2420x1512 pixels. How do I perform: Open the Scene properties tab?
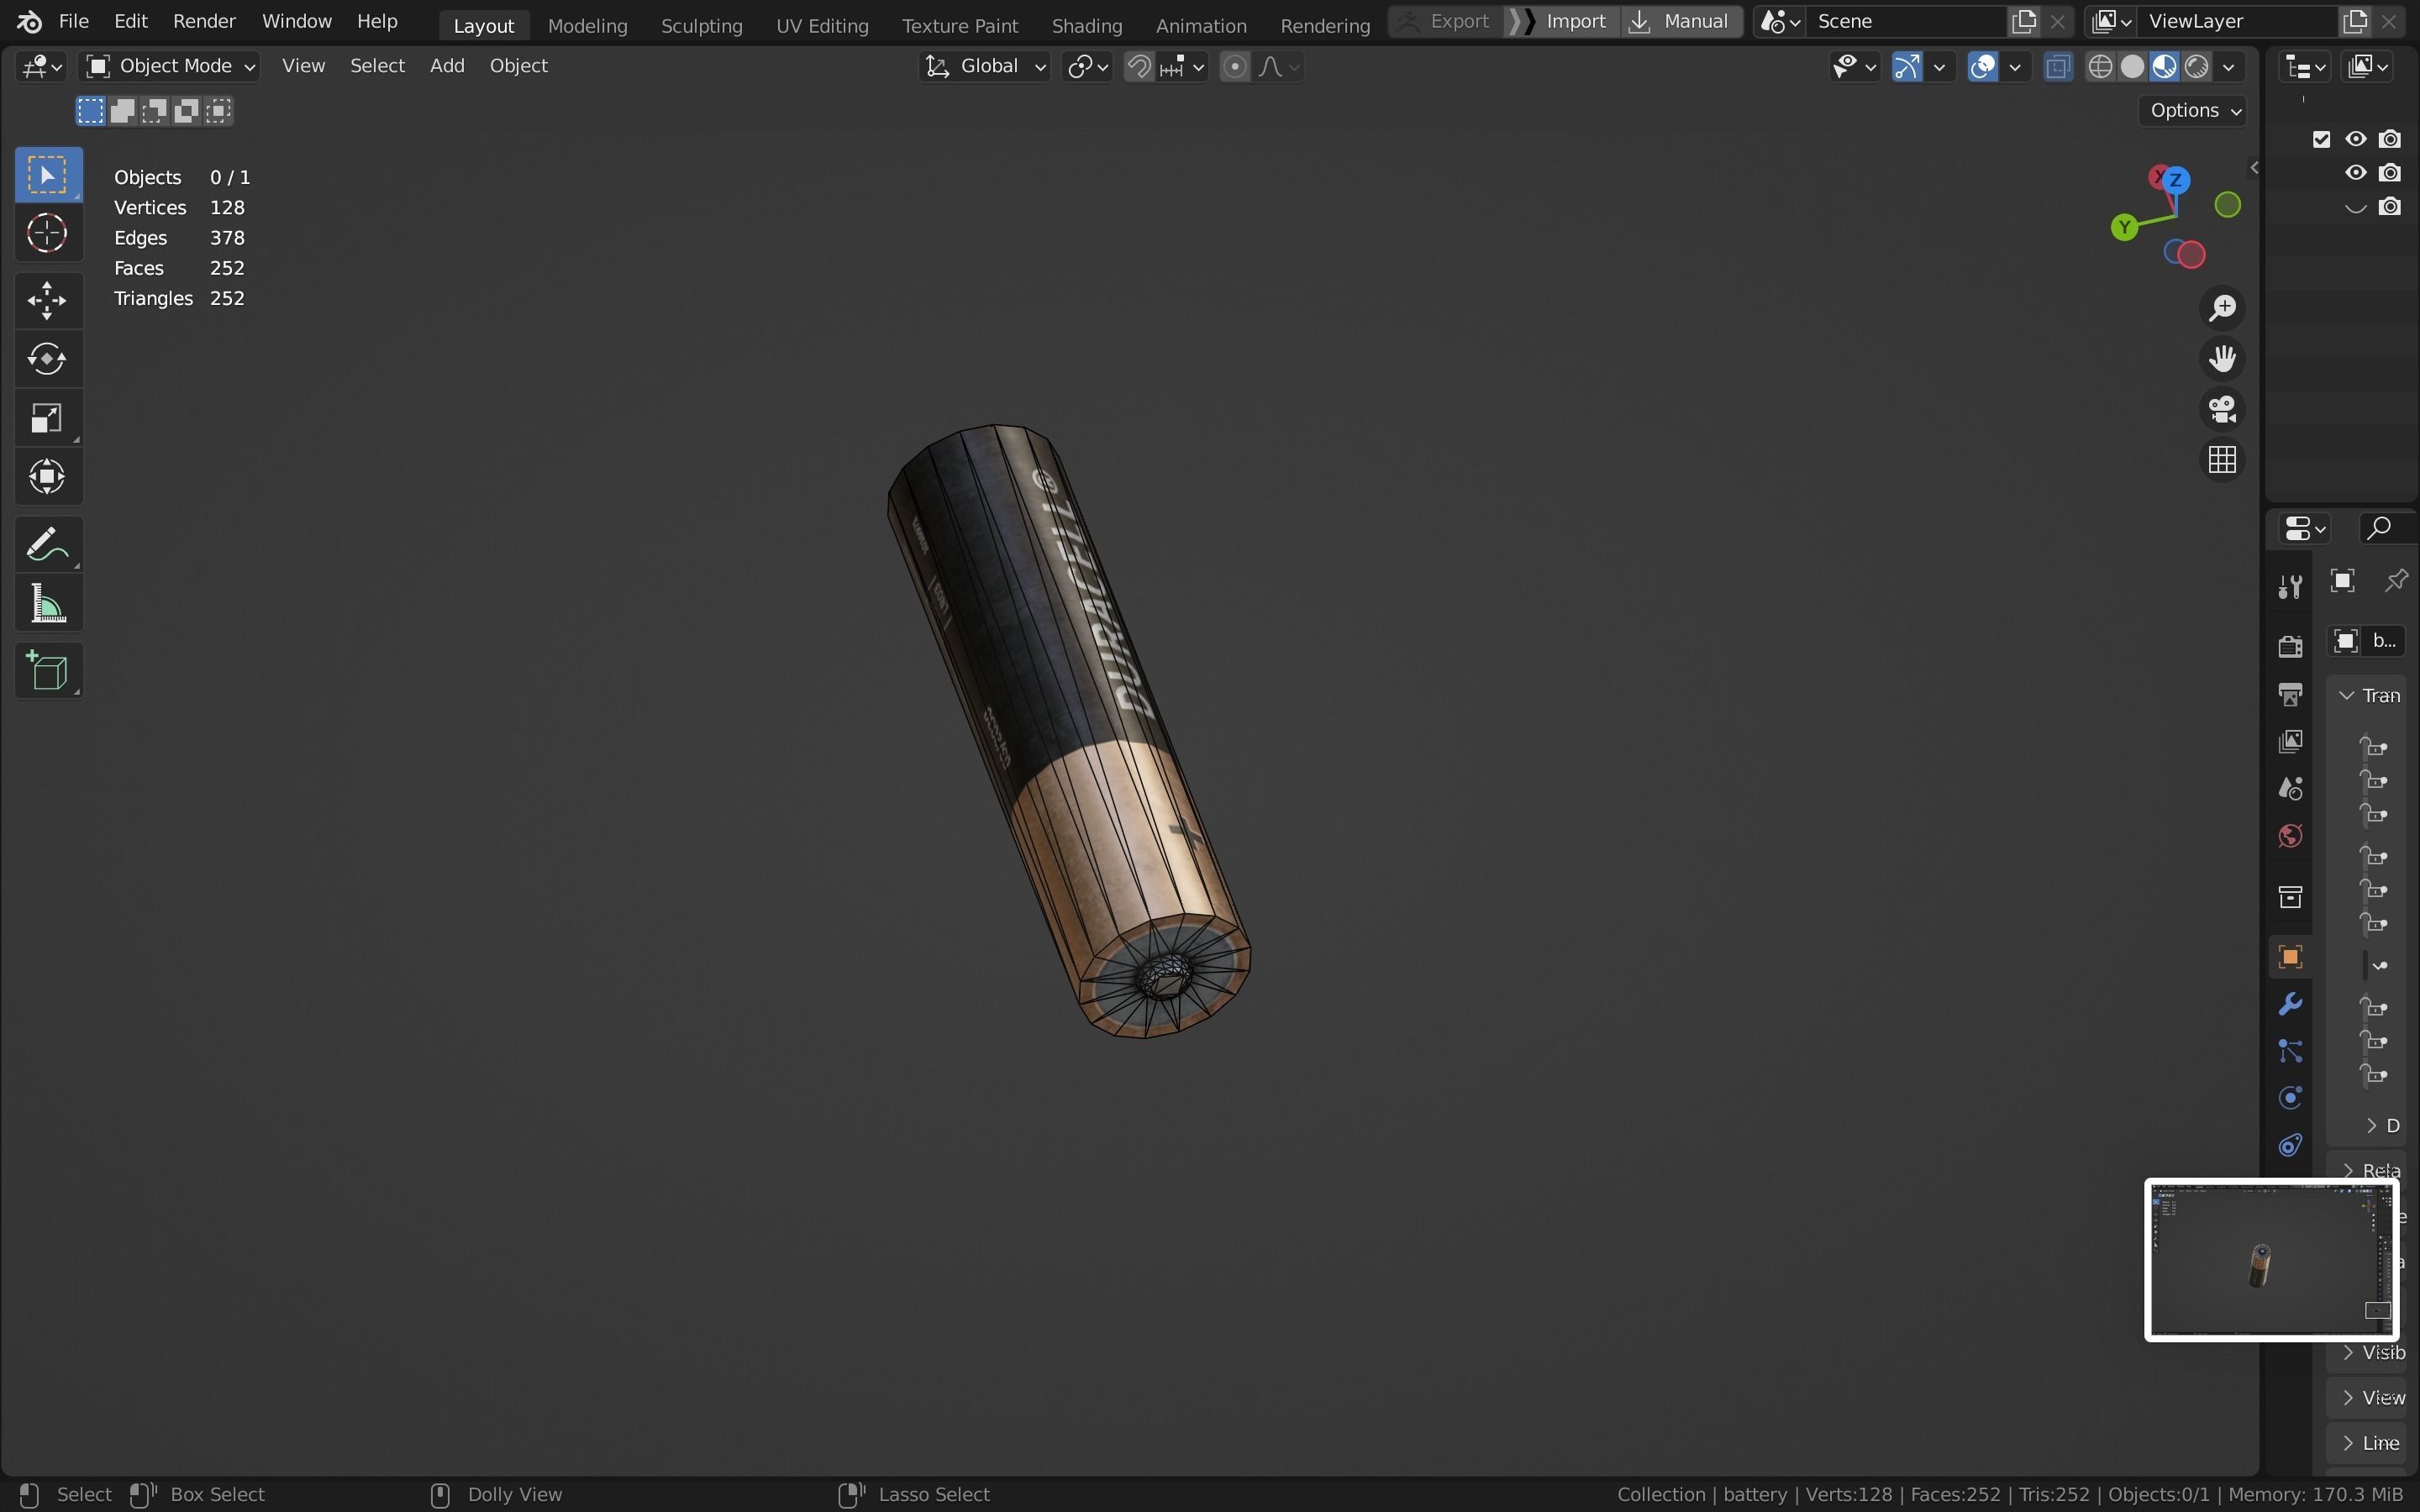tap(2290, 789)
